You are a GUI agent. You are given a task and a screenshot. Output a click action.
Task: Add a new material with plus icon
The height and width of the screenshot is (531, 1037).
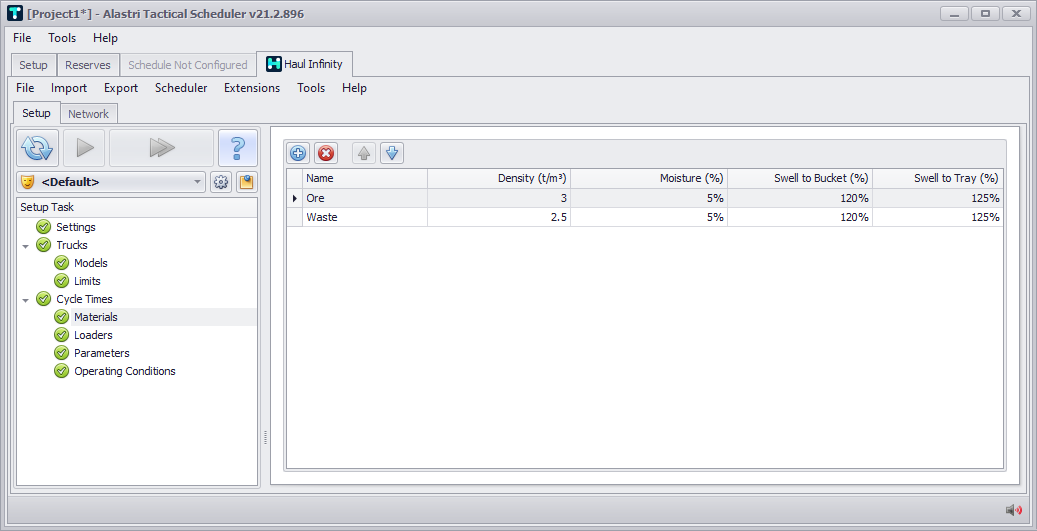click(x=298, y=153)
